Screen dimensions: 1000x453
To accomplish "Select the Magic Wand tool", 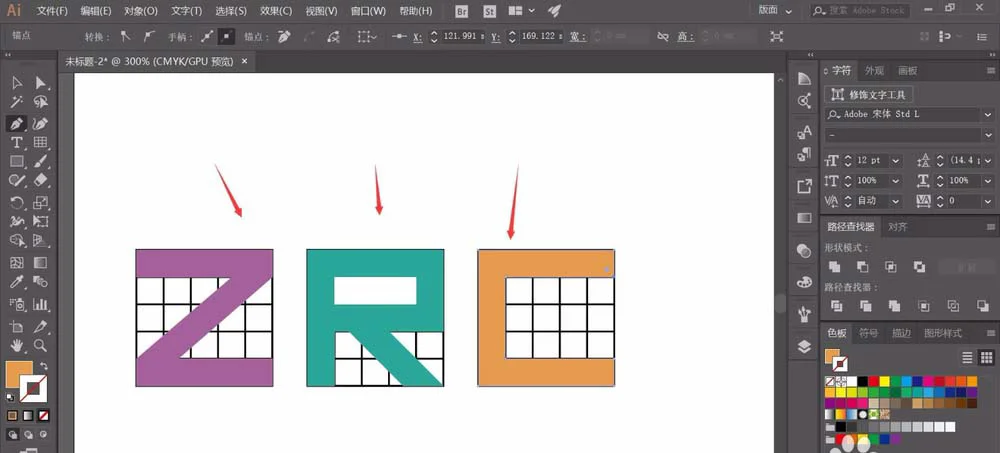I will coord(17,102).
